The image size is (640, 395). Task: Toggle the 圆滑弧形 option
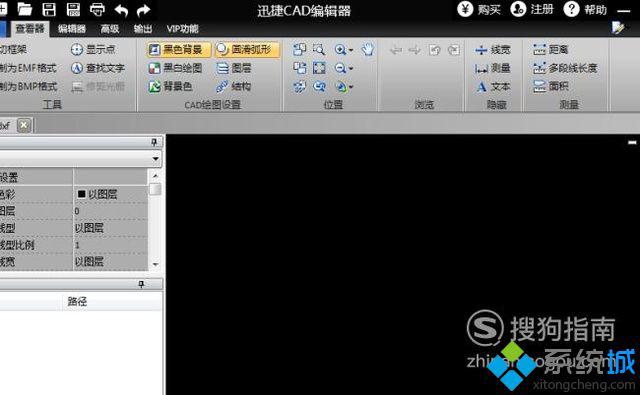(x=247, y=49)
